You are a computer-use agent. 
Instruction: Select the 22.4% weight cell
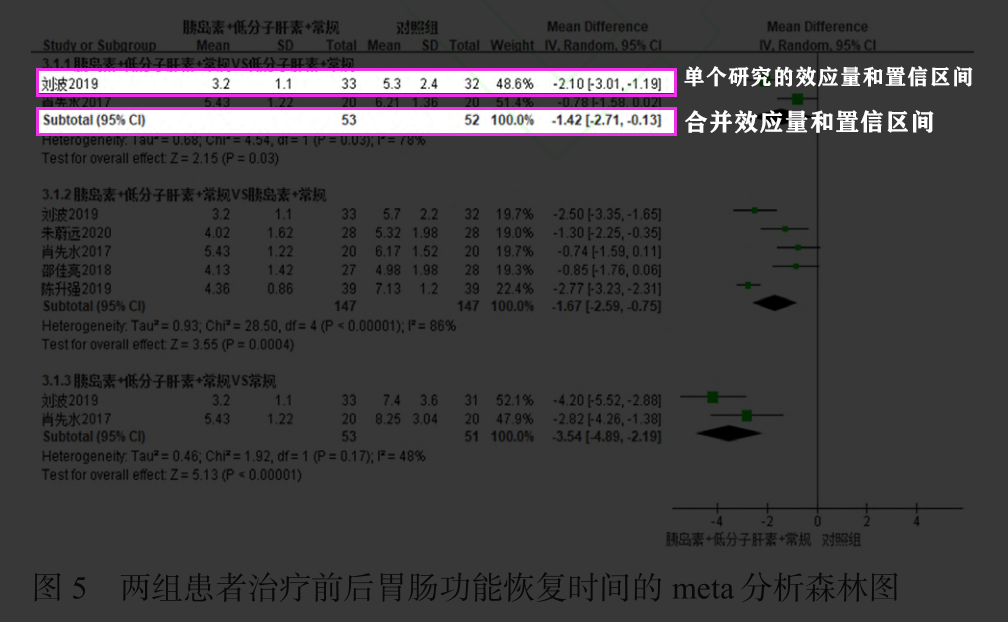pos(514,289)
